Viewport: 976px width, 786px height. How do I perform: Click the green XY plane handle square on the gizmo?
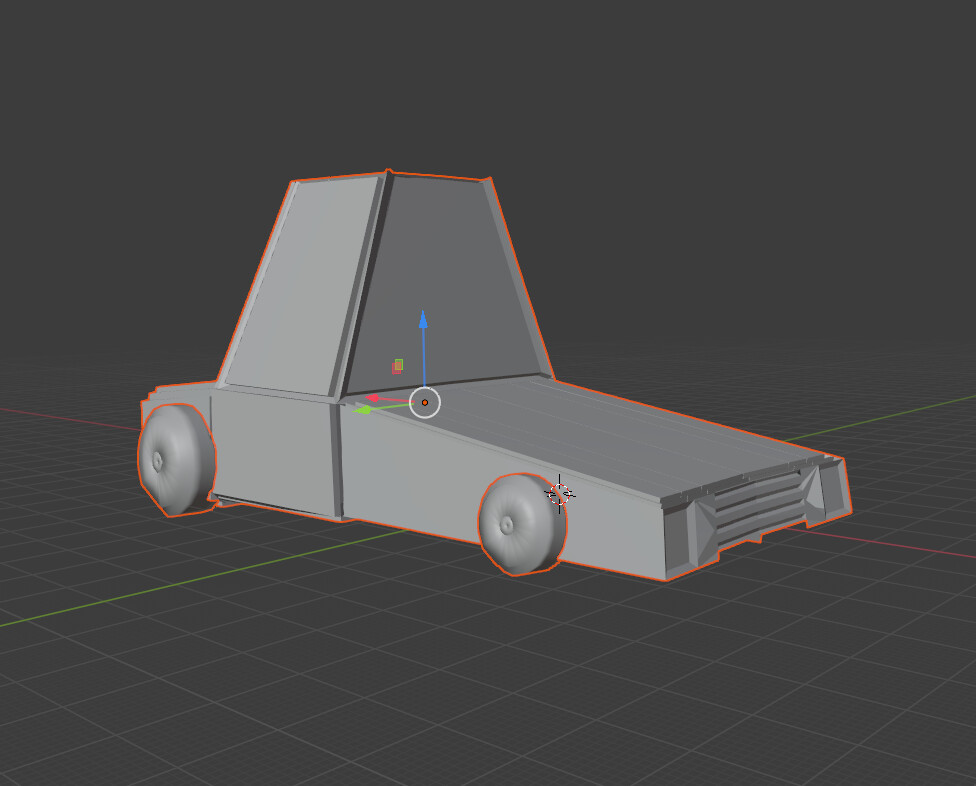coord(400,362)
